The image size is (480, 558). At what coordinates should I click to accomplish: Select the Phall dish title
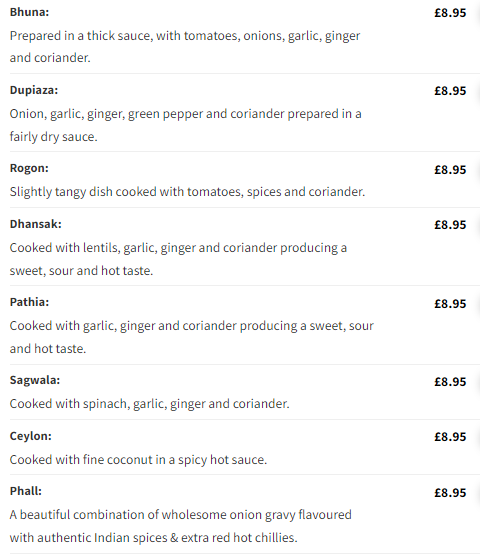click(26, 491)
